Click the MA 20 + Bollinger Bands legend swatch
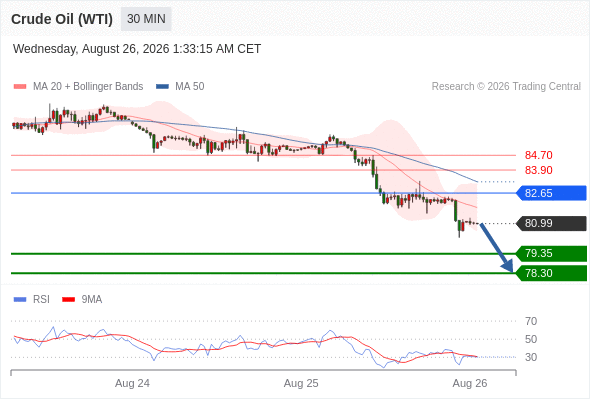 [20, 87]
